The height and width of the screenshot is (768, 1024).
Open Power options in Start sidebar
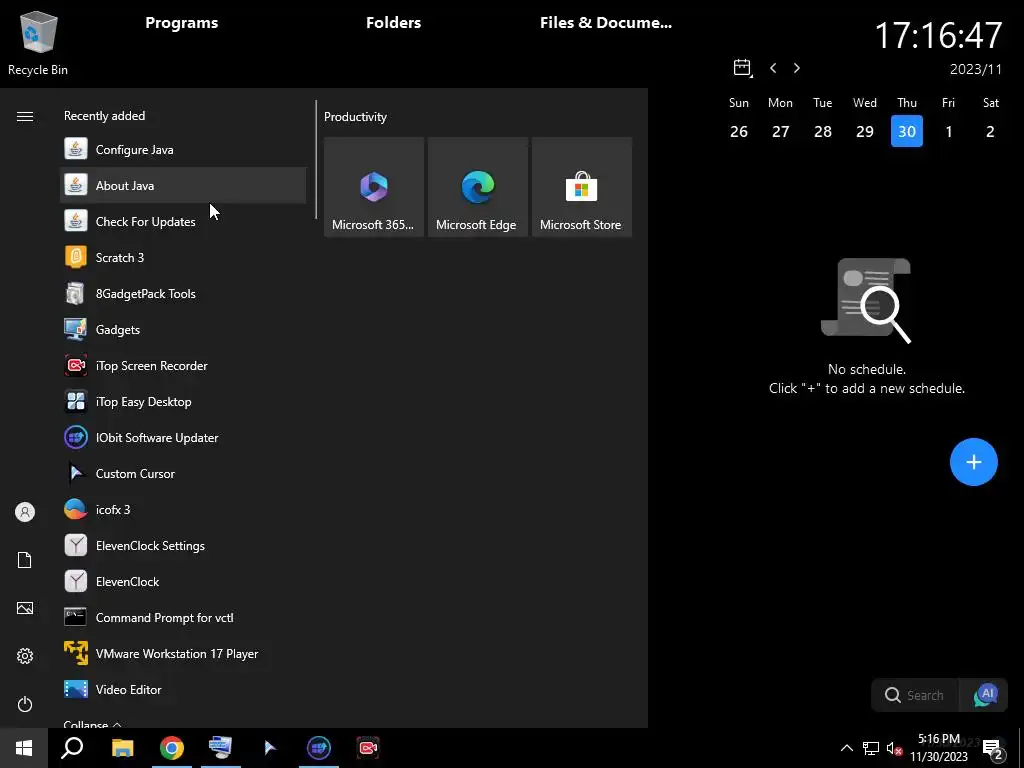[25, 704]
